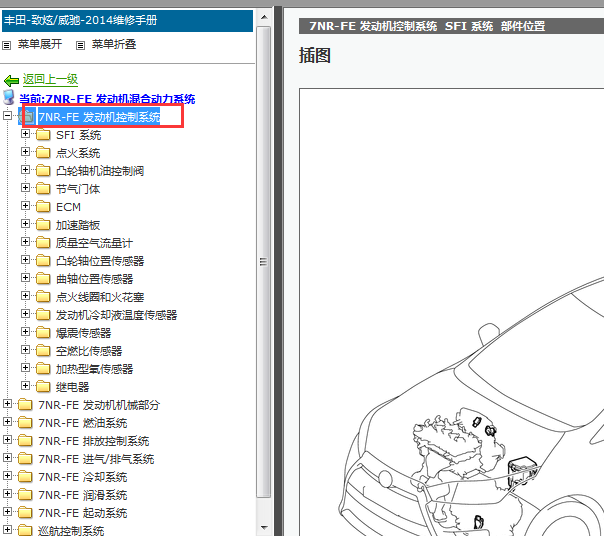Click 菜单展开 to expand all menus
This screenshot has height=536, width=604.
[x=40, y=44]
